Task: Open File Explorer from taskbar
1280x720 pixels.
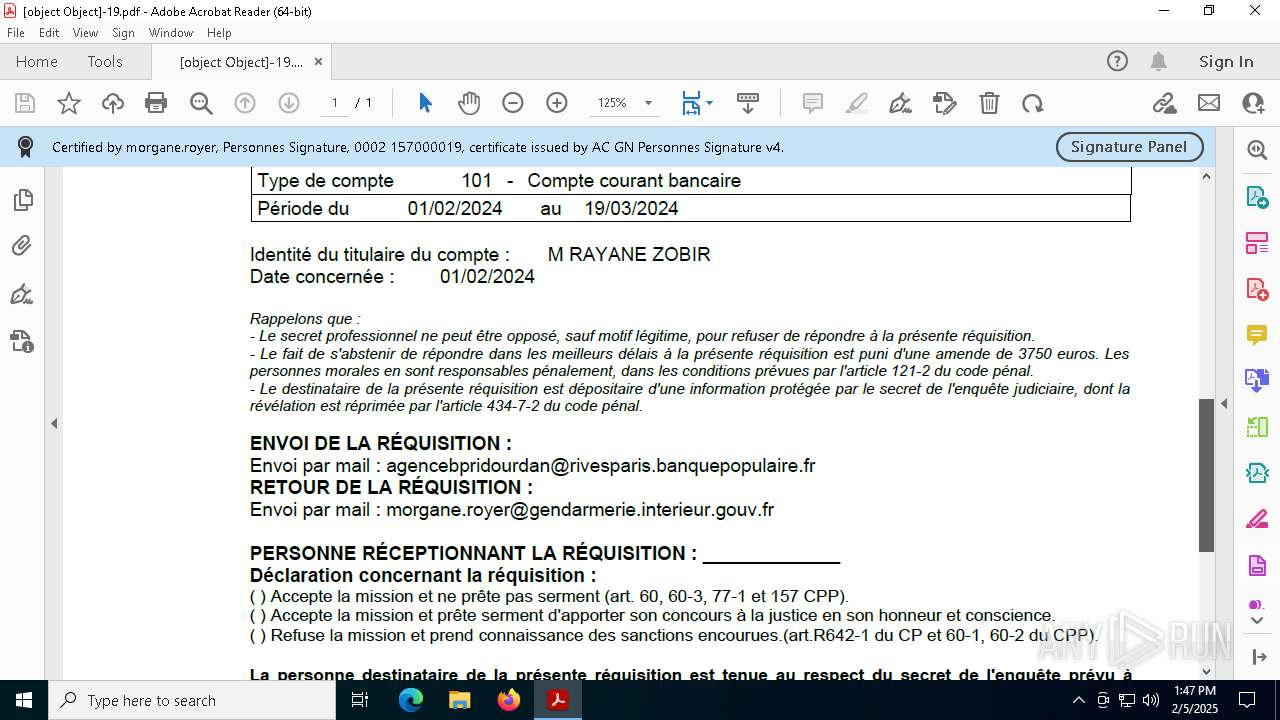Action: click(459, 700)
